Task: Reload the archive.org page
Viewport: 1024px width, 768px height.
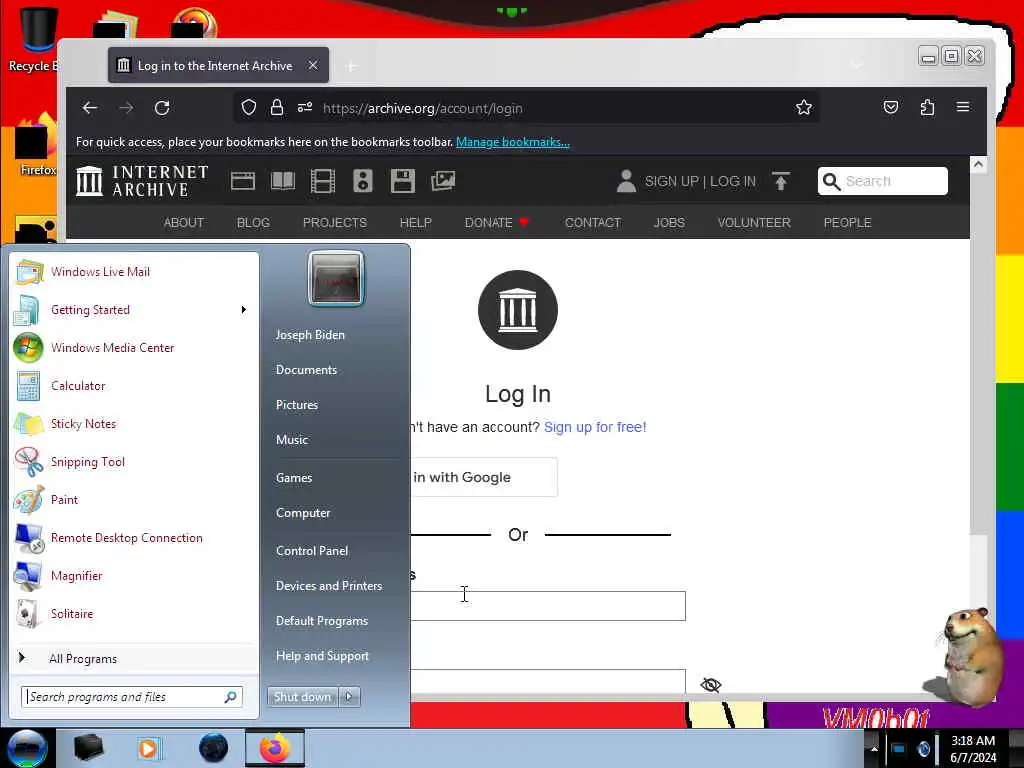Action: (x=162, y=108)
